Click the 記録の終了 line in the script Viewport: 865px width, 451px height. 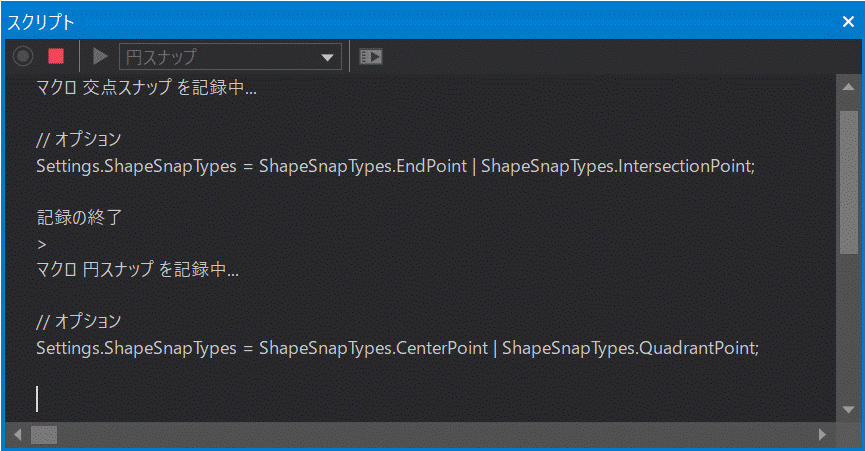[78, 217]
